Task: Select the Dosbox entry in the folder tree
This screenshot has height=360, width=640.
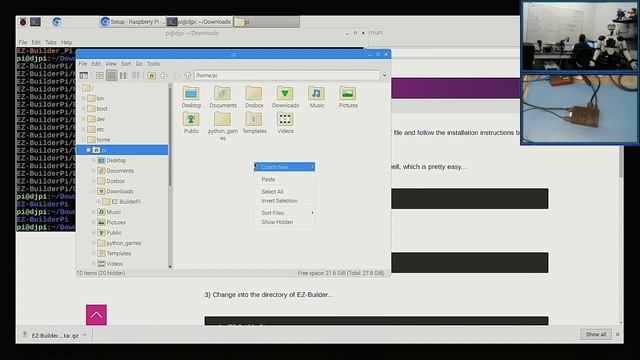Action: click(116, 181)
